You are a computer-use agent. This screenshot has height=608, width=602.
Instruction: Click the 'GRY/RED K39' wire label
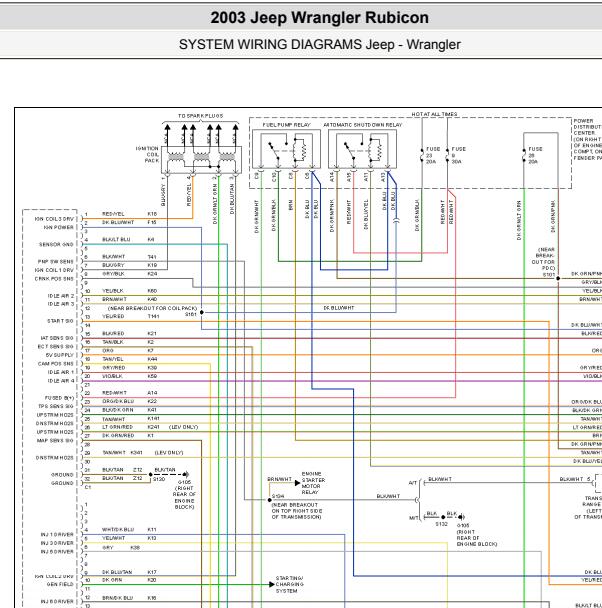tap(129, 368)
